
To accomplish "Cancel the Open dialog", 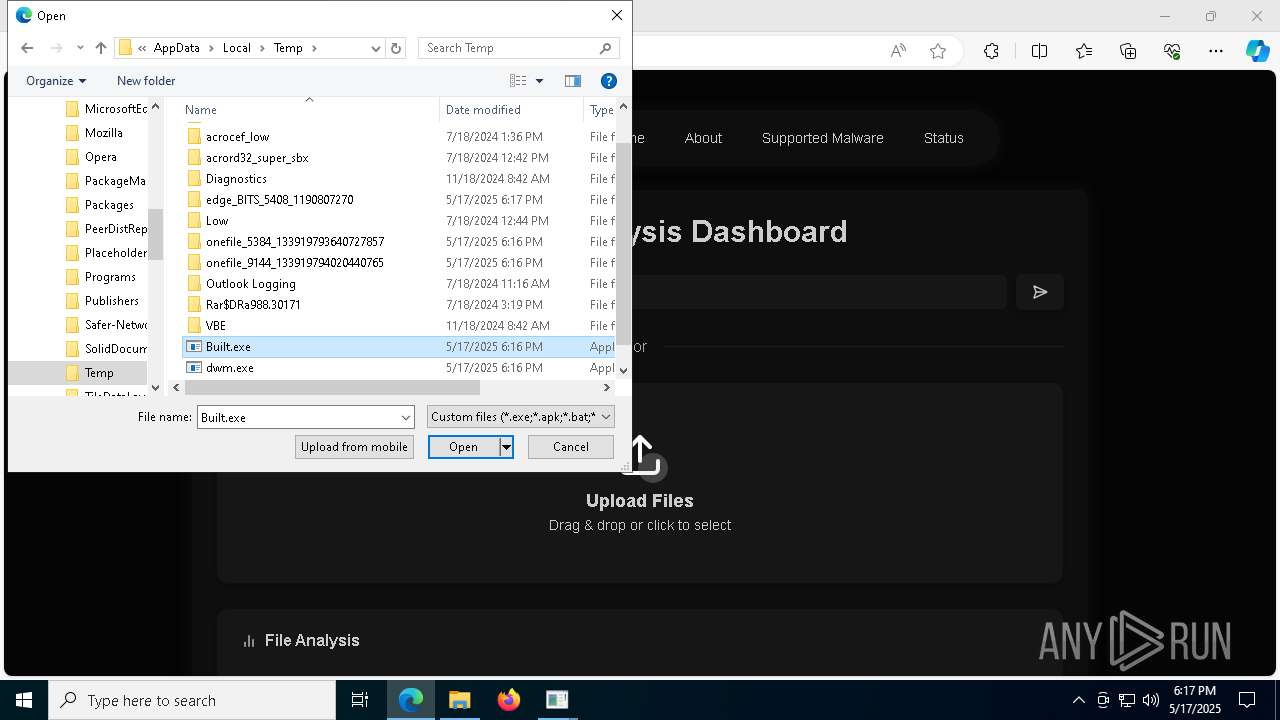I will click(571, 447).
